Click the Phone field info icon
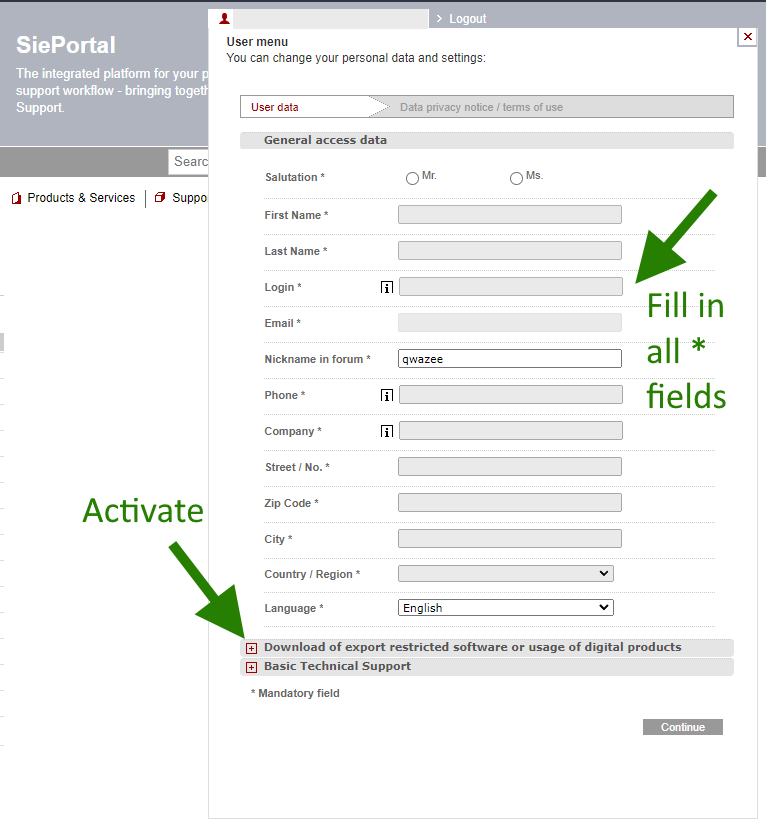Screen dimensions: 766x824 (x=387, y=396)
